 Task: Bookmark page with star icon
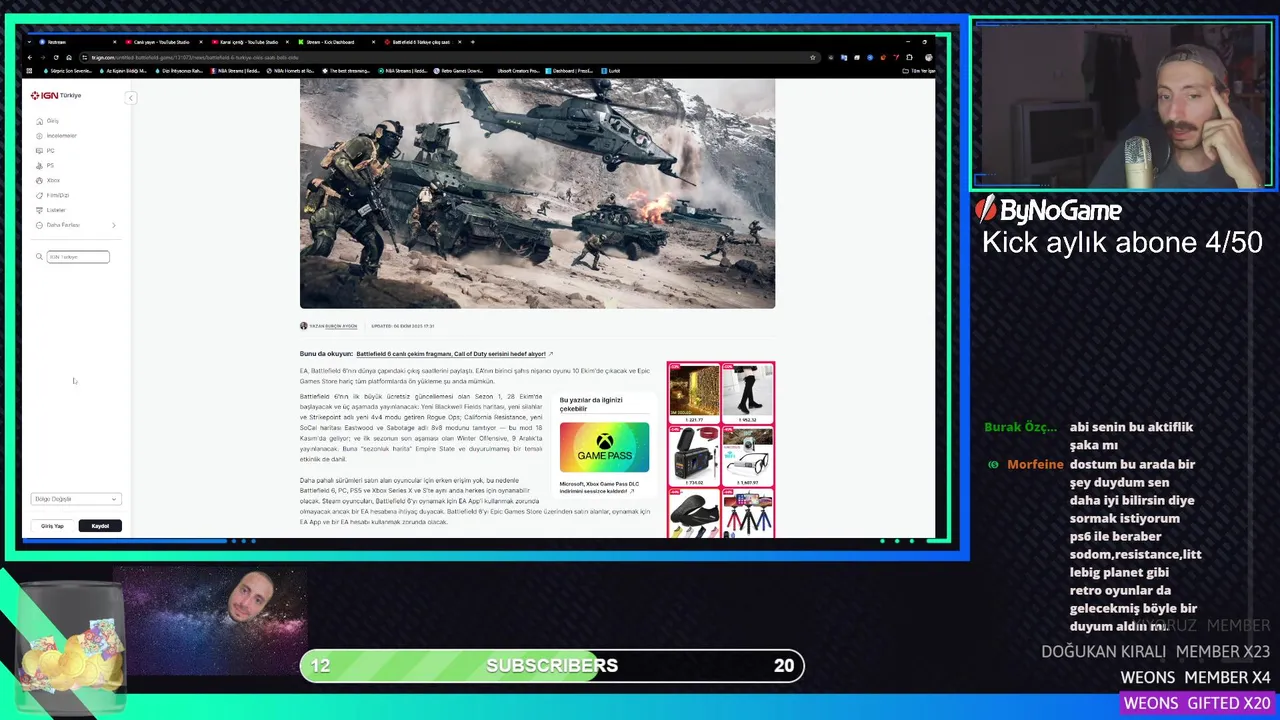coord(812,57)
